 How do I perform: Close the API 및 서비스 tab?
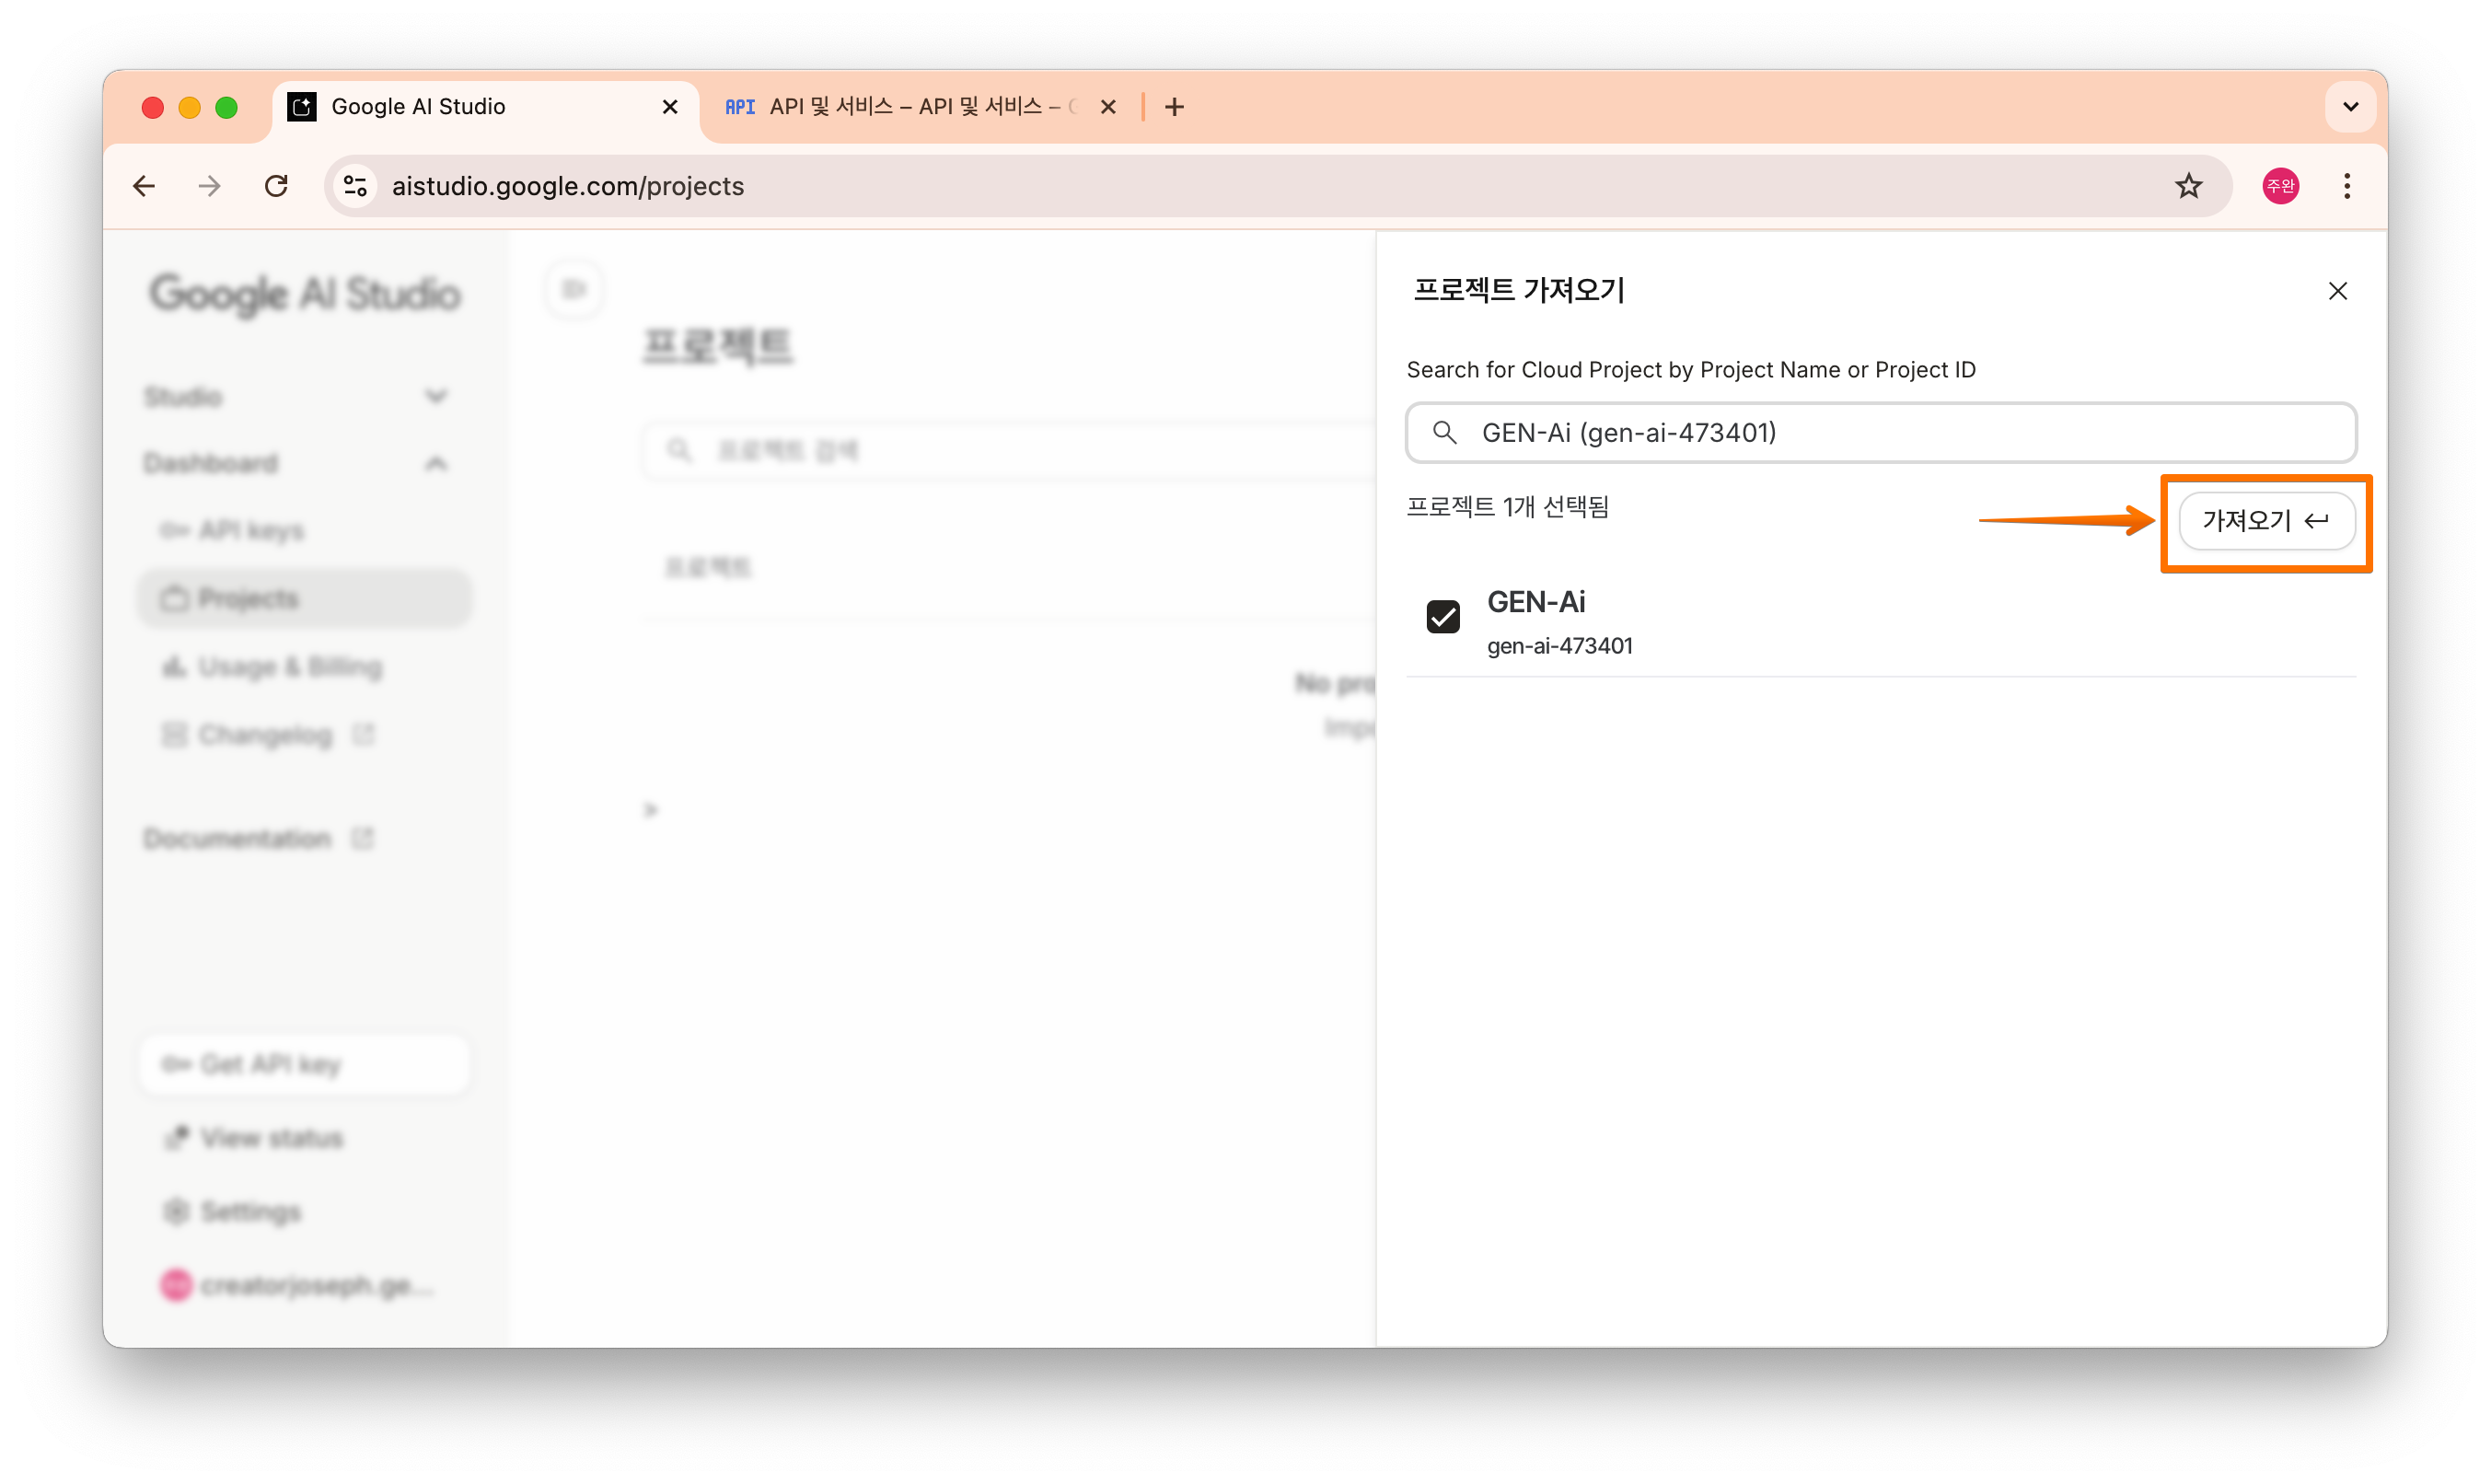coord(1107,107)
